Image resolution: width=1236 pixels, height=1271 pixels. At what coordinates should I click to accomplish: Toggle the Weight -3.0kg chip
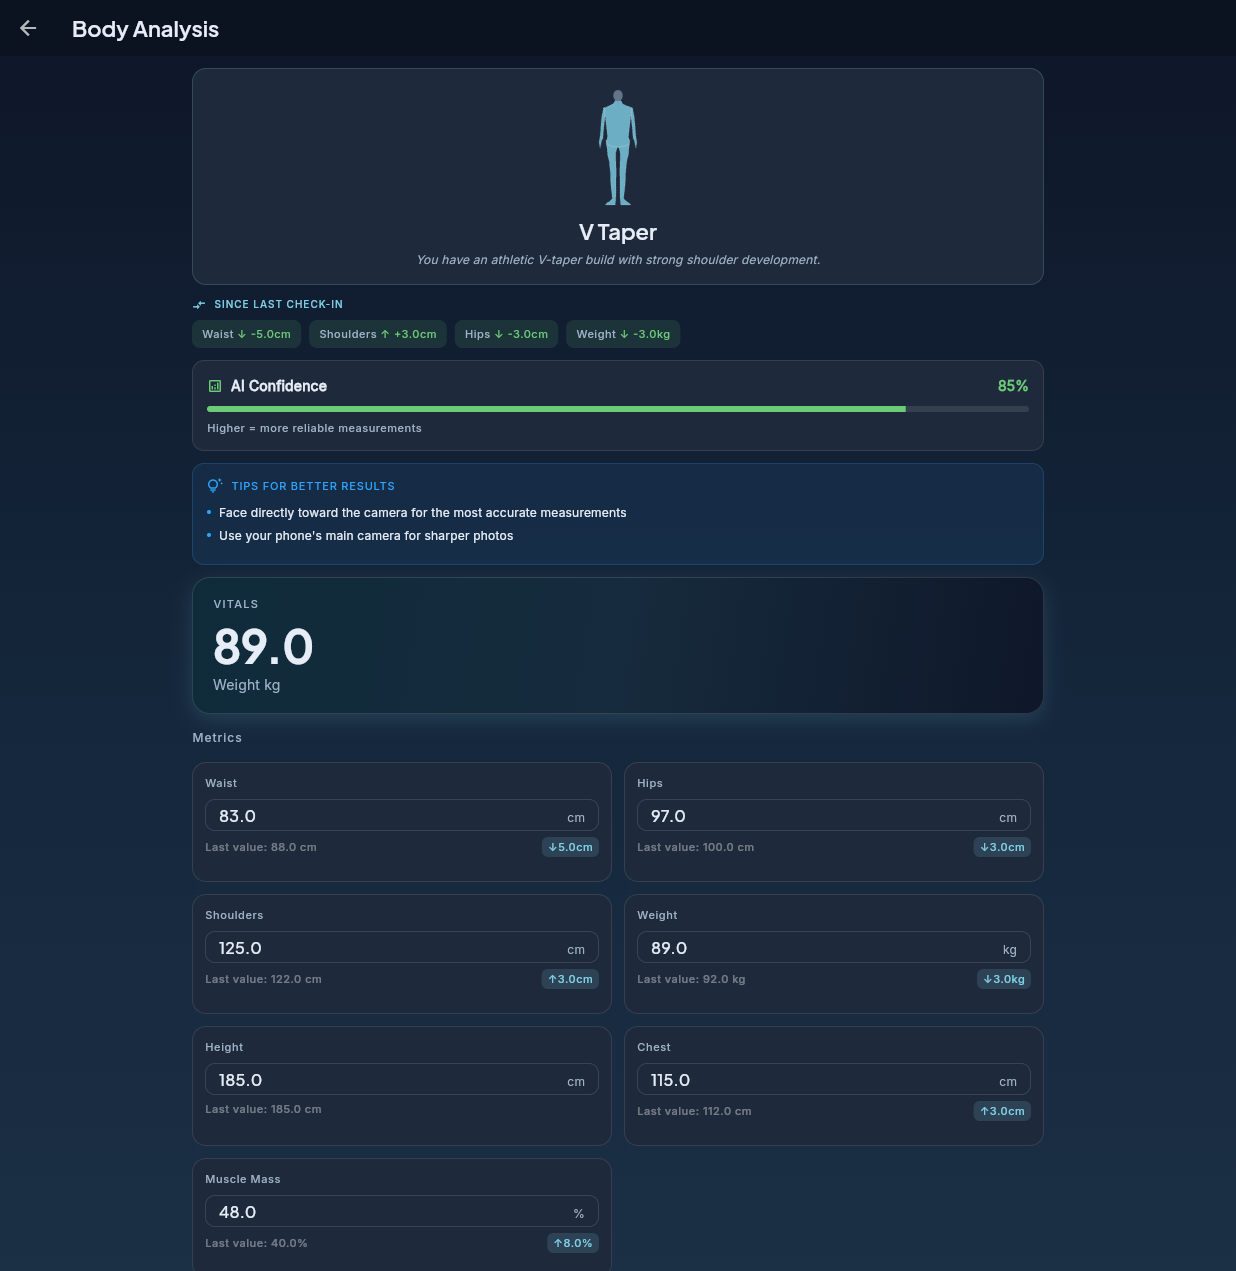click(623, 334)
